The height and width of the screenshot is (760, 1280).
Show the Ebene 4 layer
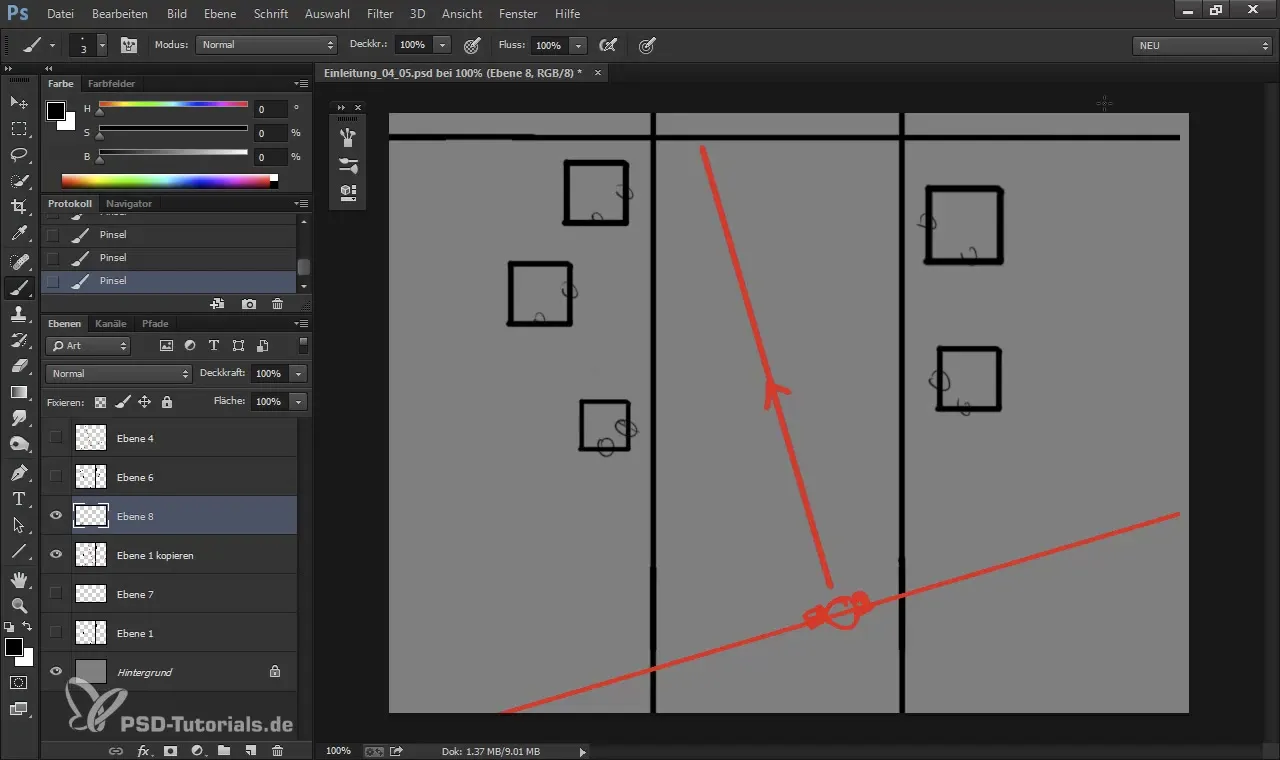[x=56, y=438]
